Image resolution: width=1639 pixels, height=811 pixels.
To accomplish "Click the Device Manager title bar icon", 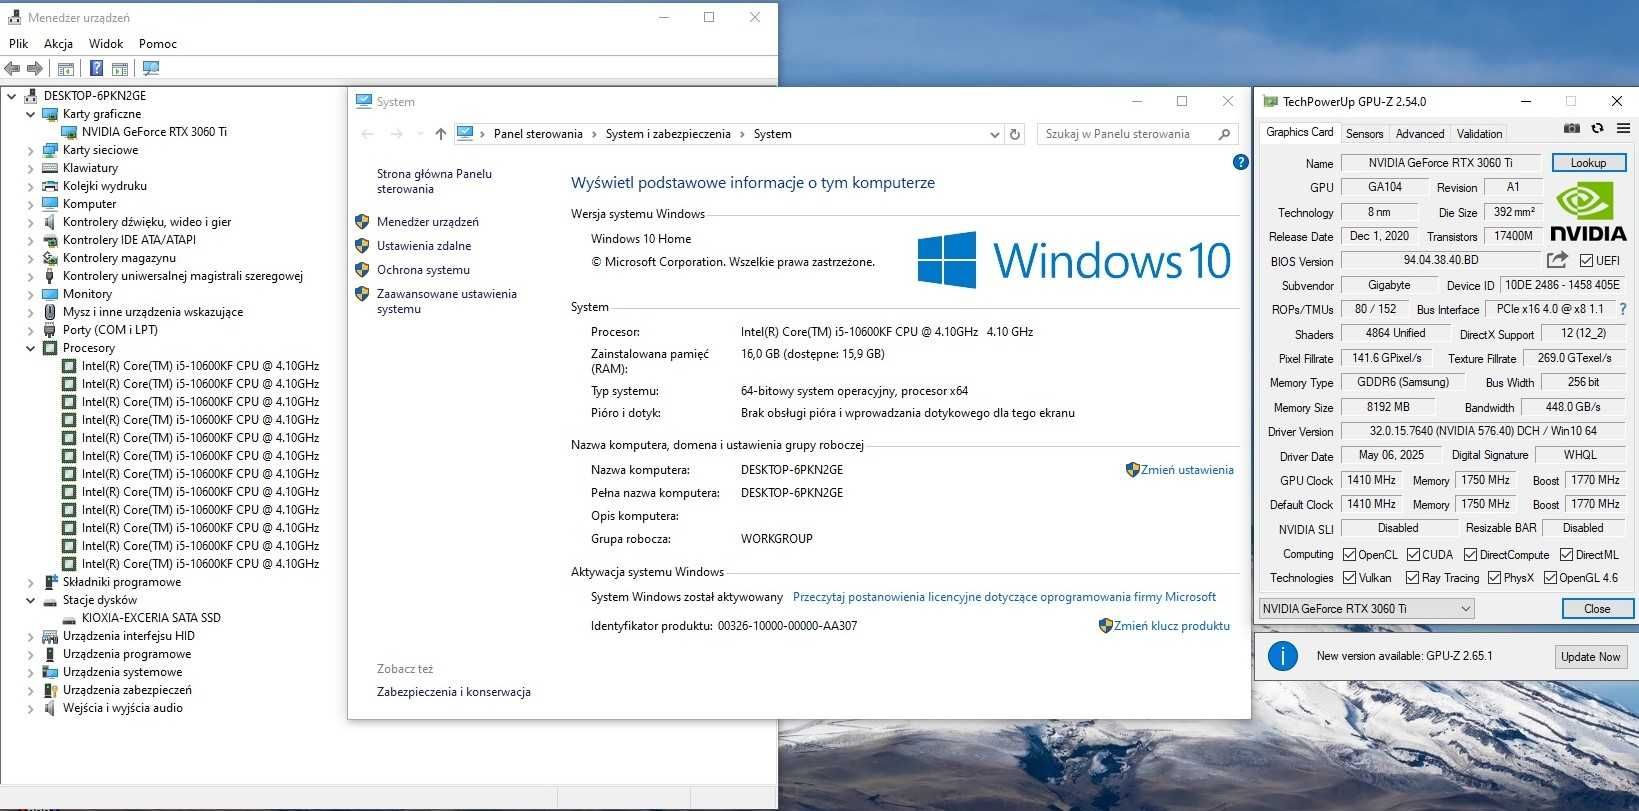I will click(x=14, y=17).
